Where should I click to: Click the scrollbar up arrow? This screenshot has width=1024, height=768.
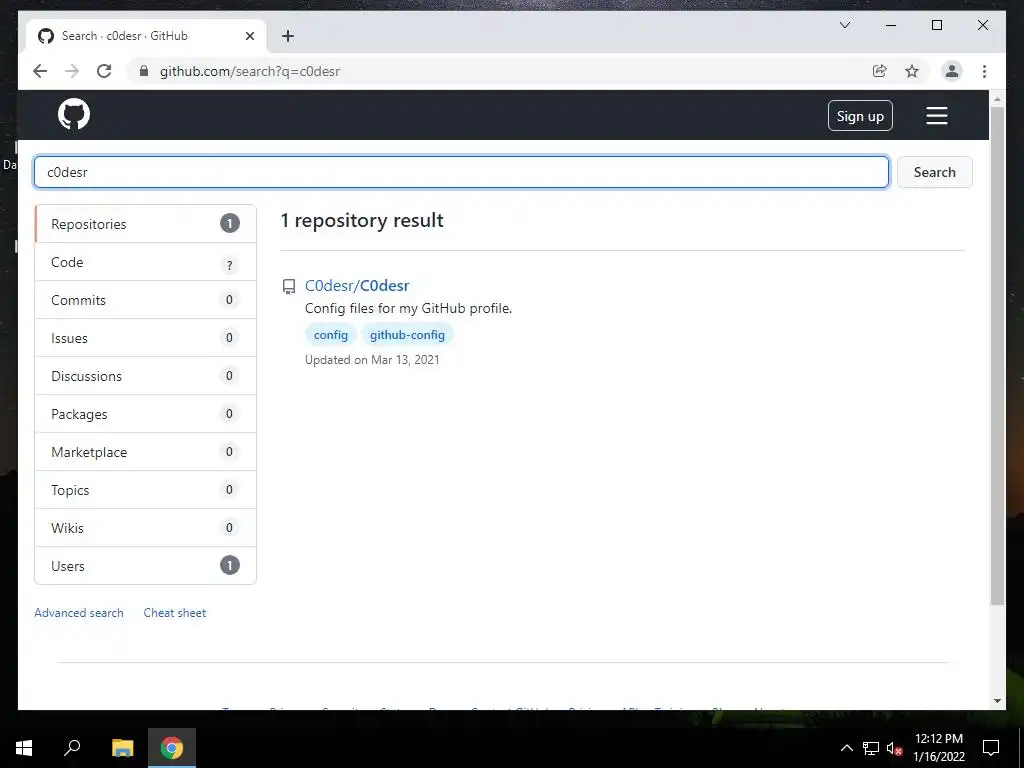pos(997,99)
